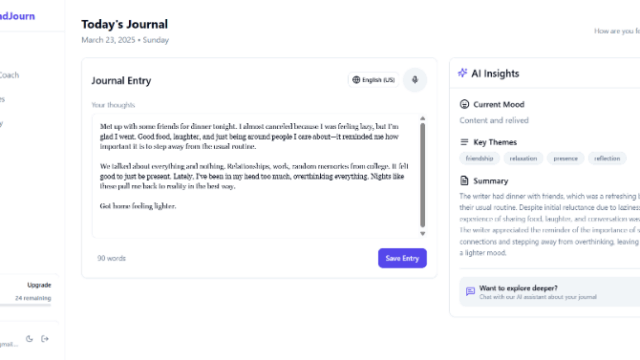Click the chat bubble icon
Image resolution: width=640 pixels, height=360 pixels.
pyautogui.click(x=470, y=291)
